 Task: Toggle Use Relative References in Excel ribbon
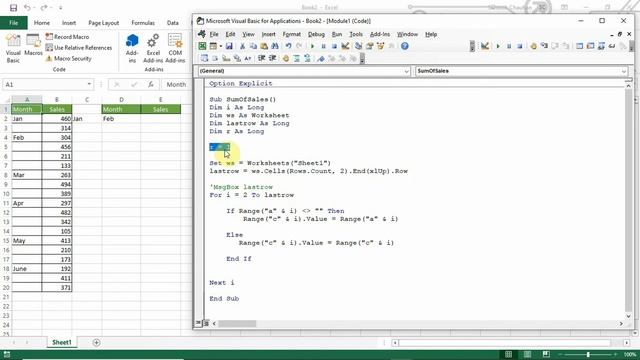(78, 48)
